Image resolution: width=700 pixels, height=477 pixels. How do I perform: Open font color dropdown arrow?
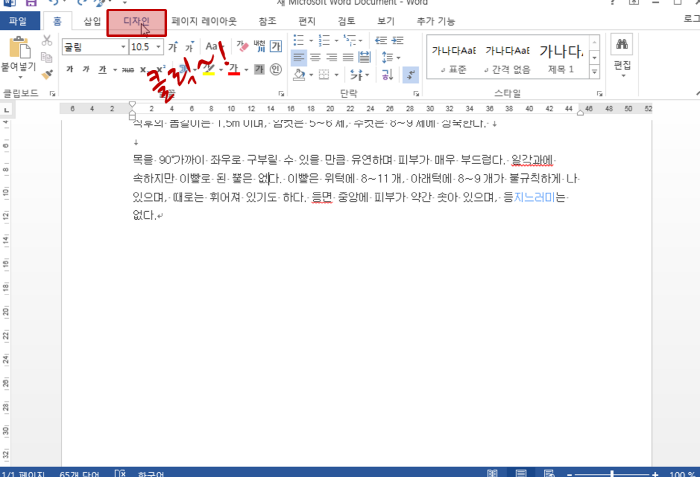246,70
